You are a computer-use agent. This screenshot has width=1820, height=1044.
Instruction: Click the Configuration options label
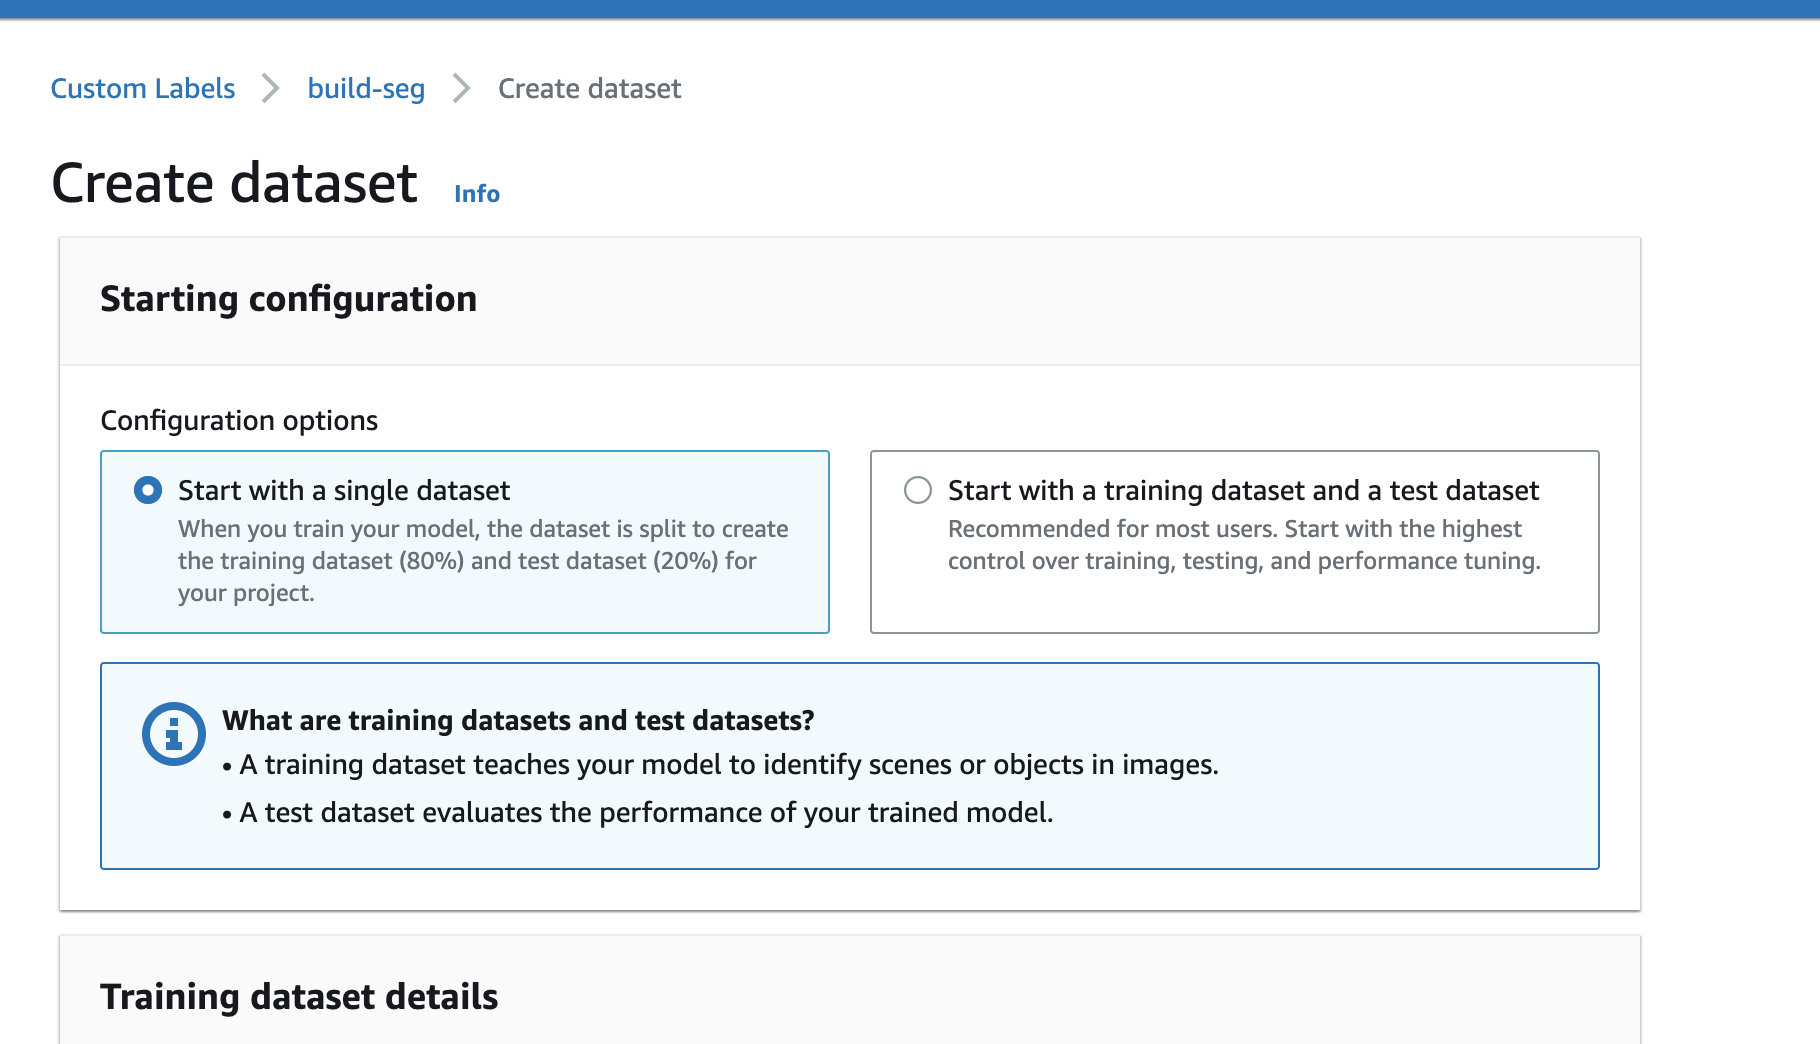coord(239,421)
